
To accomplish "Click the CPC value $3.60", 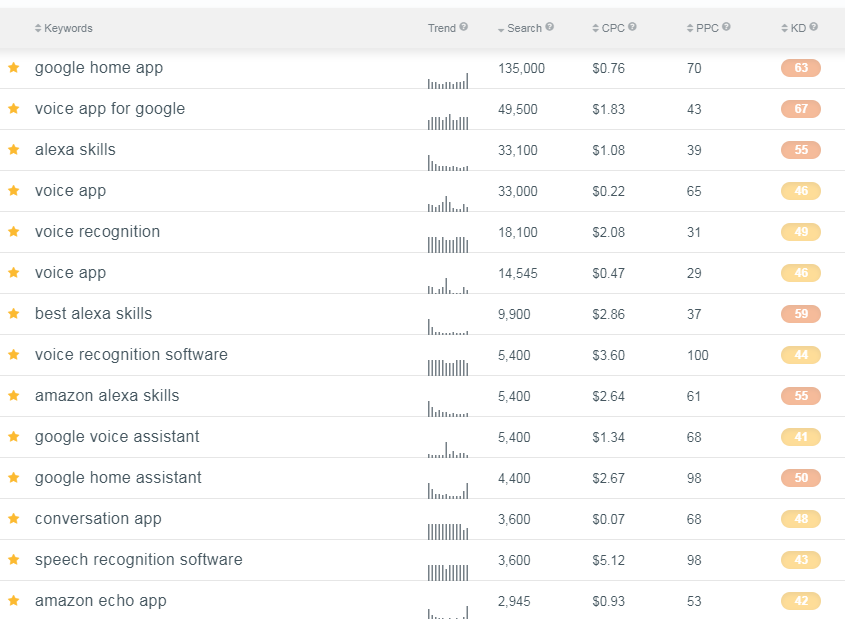I will coord(608,356).
